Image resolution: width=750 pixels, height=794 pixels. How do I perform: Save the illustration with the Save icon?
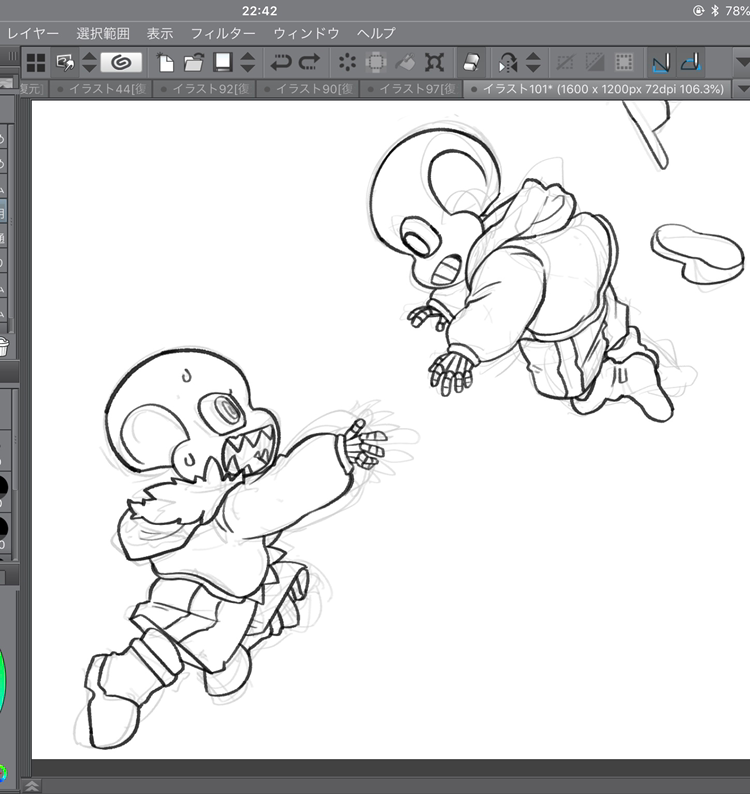(223, 63)
